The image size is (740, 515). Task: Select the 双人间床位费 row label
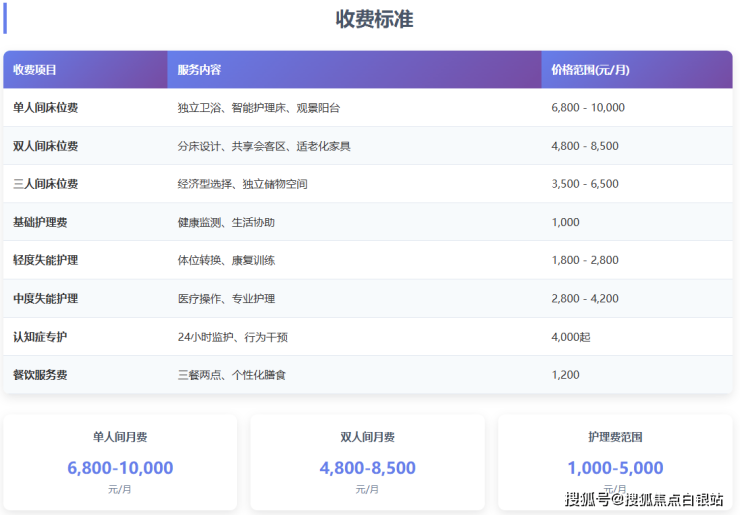[46, 146]
